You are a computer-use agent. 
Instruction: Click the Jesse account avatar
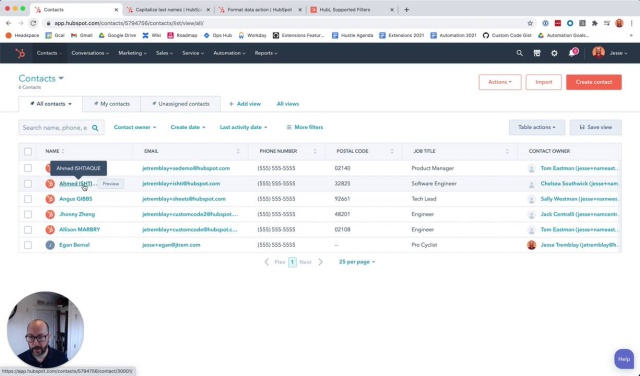pyautogui.click(x=598, y=53)
